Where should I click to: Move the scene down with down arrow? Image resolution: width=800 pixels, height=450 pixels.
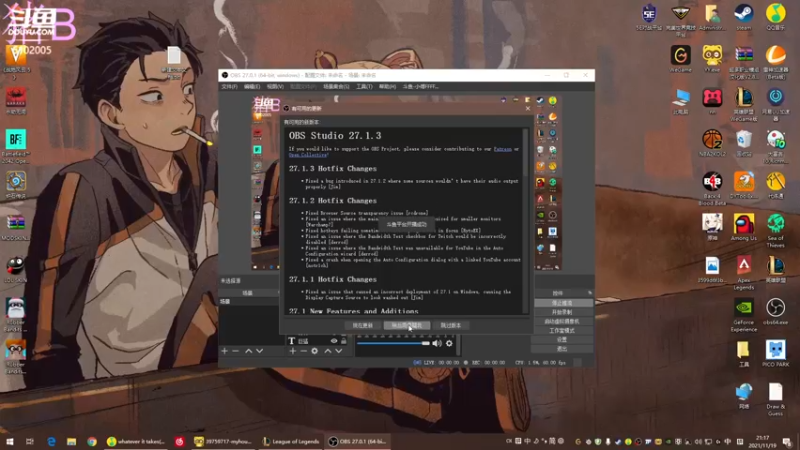click(x=260, y=351)
